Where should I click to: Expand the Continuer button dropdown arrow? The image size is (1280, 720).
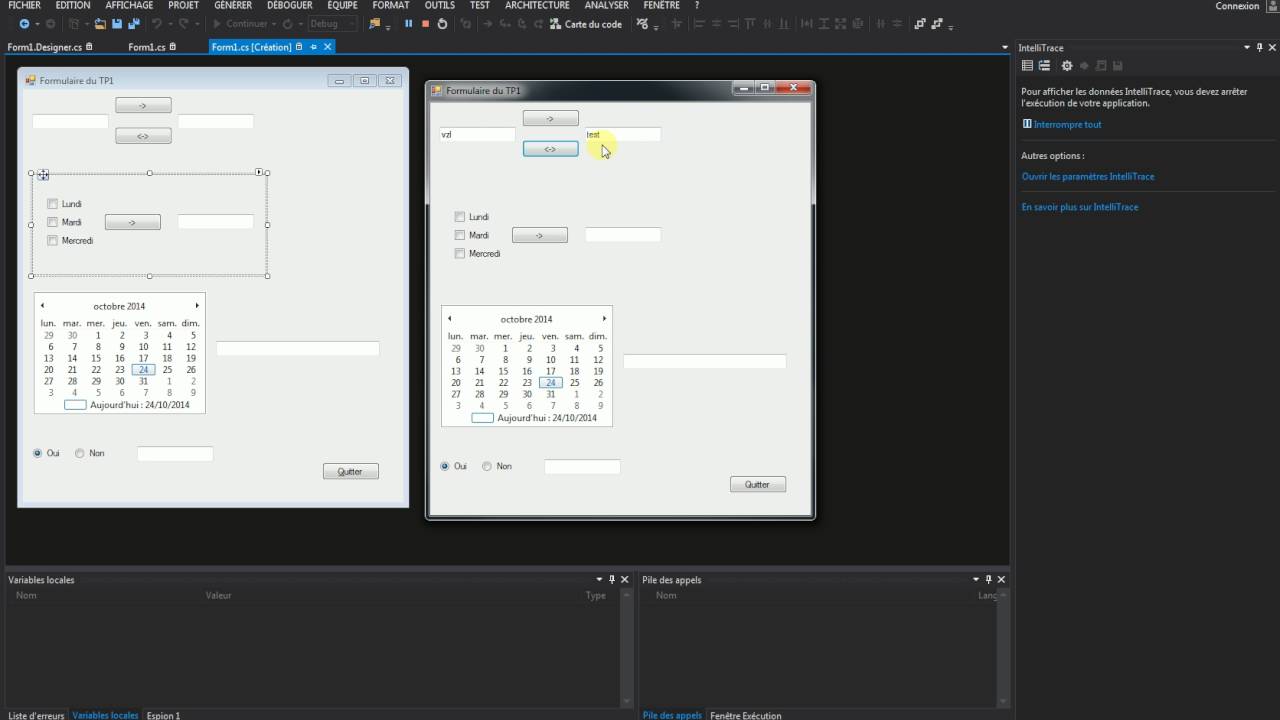pyautogui.click(x=274, y=24)
